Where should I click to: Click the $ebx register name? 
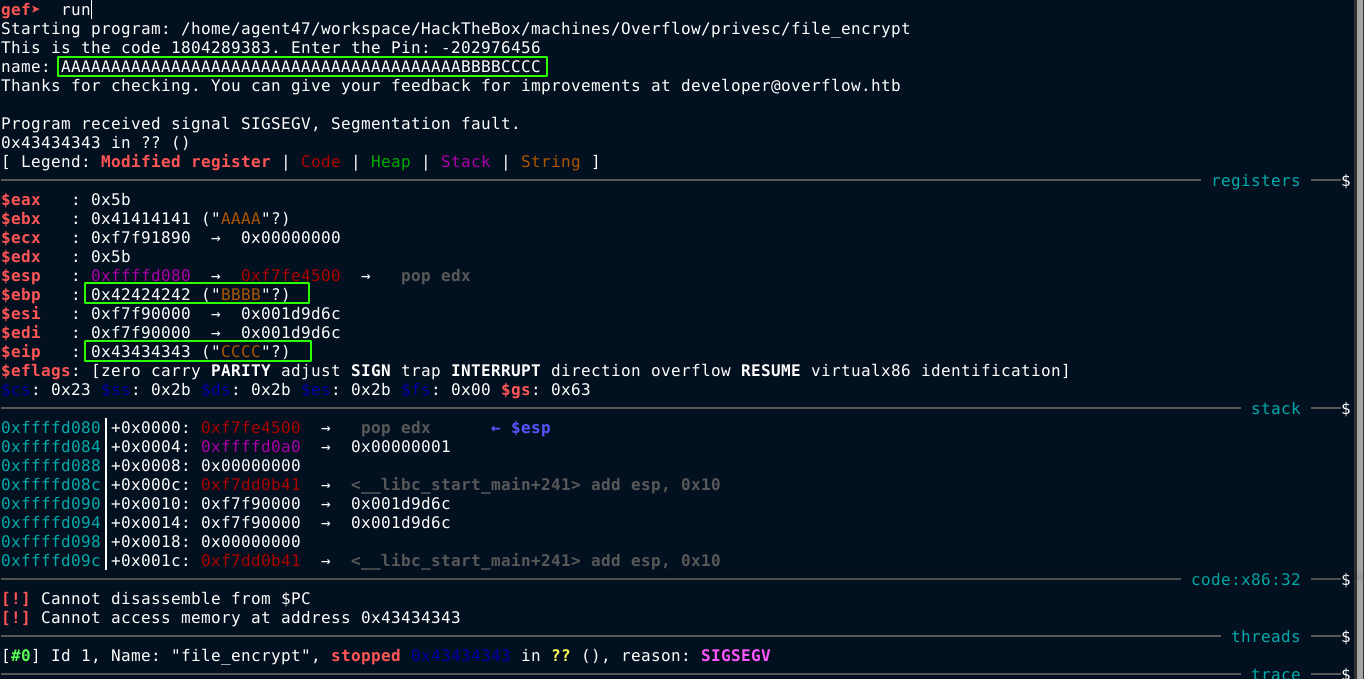pos(20,219)
